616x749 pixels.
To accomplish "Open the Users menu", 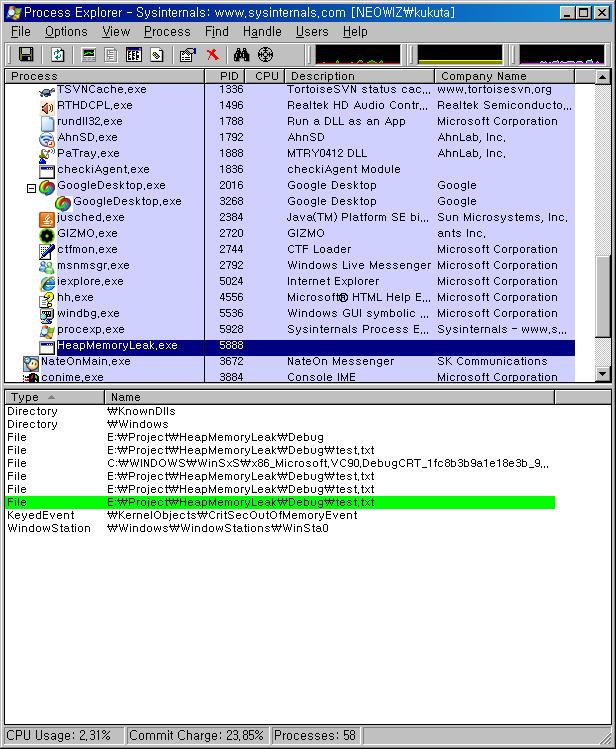I will pos(312,32).
